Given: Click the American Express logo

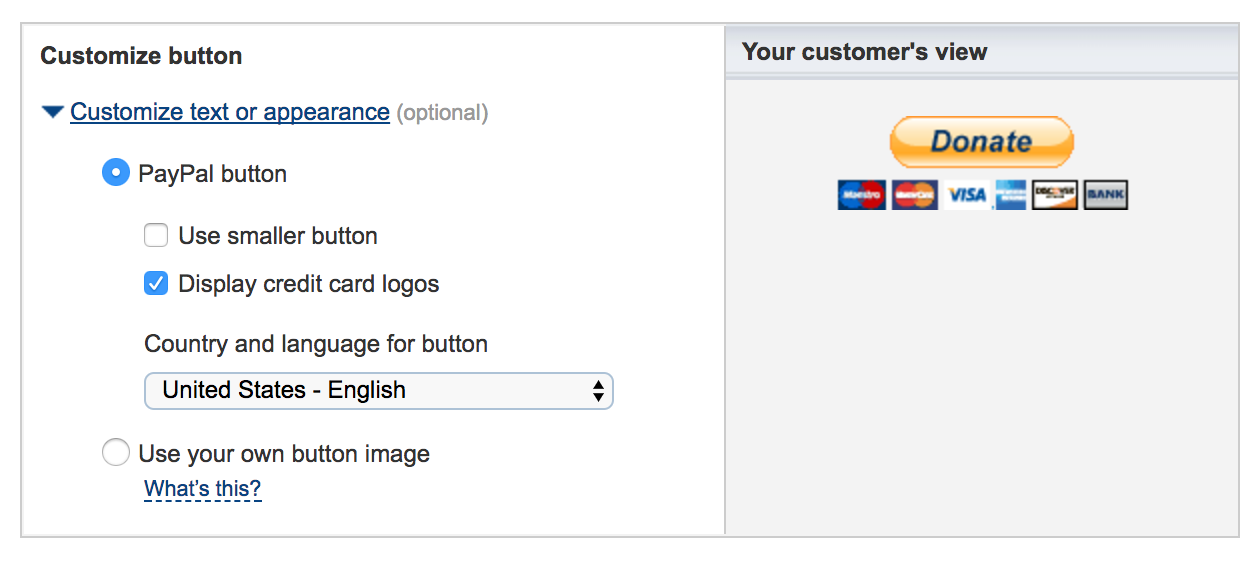Looking at the screenshot, I should [x=1010, y=195].
